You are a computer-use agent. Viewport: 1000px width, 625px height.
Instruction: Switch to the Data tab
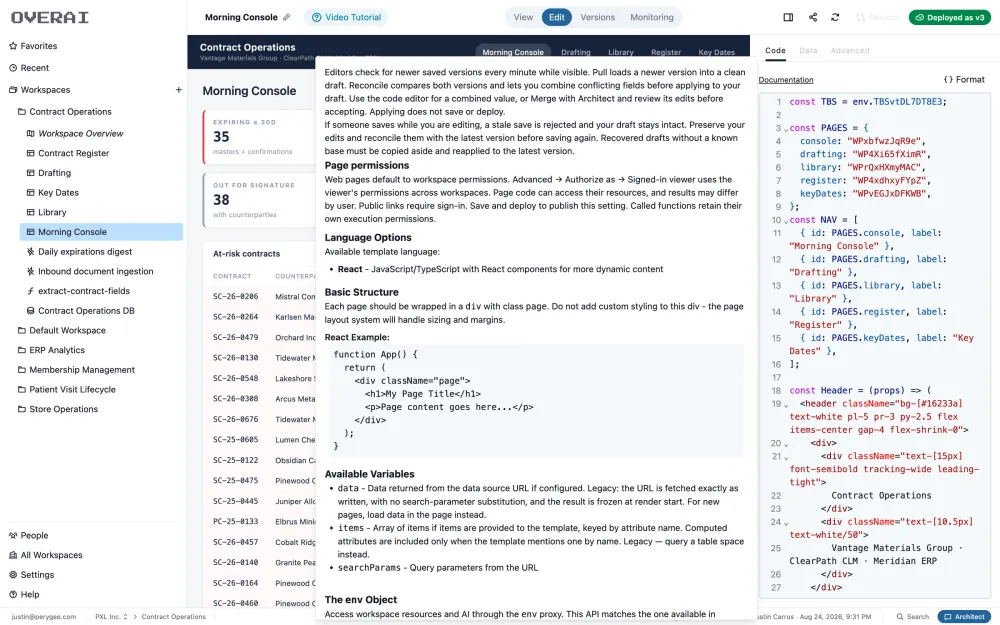point(808,50)
